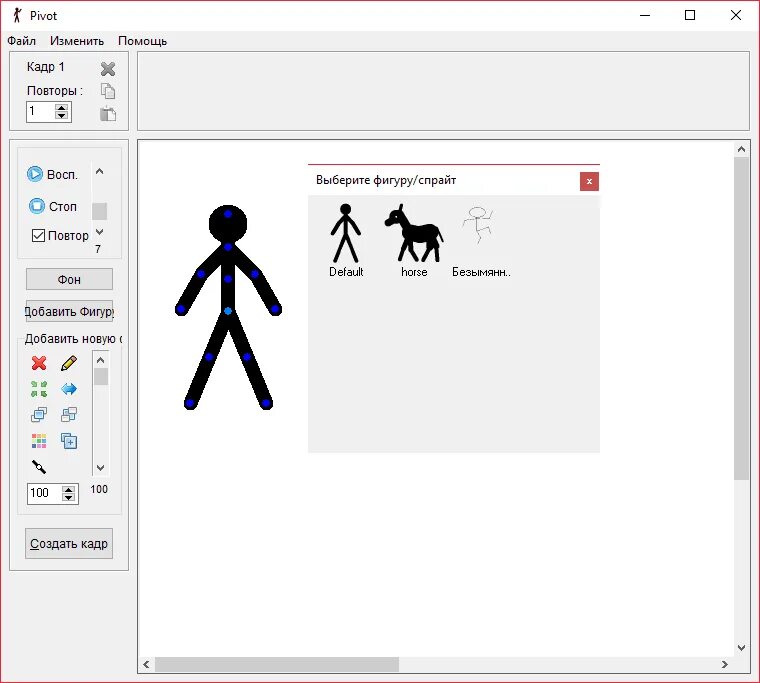The height and width of the screenshot is (683, 760).
Task: Click the green center figure arrows icon
Action: tap(39, 389)
